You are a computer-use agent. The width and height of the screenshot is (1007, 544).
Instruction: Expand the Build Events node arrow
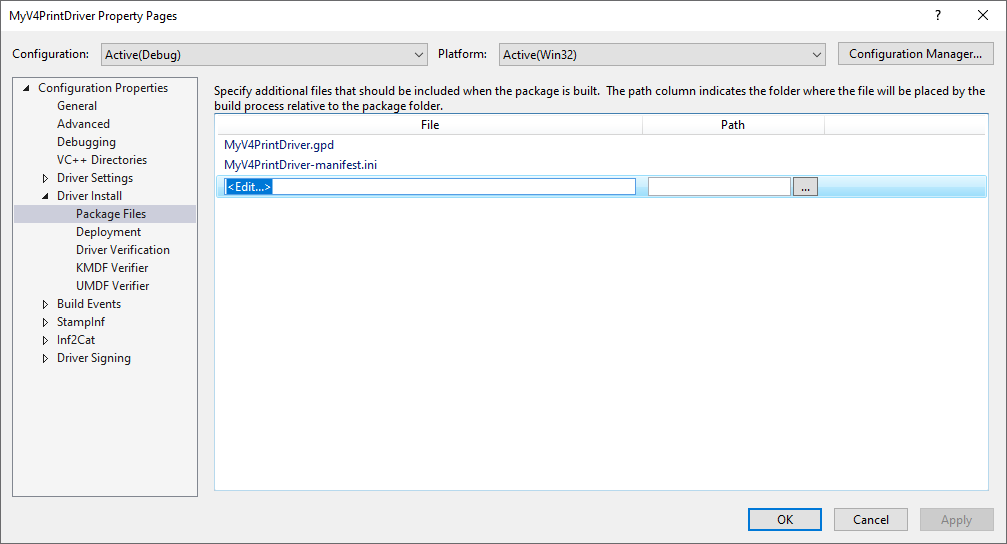(45, 304)
